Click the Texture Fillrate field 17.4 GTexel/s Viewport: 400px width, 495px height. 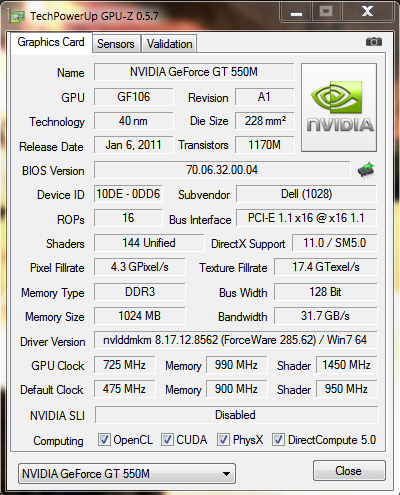click(x=326, y=267)
